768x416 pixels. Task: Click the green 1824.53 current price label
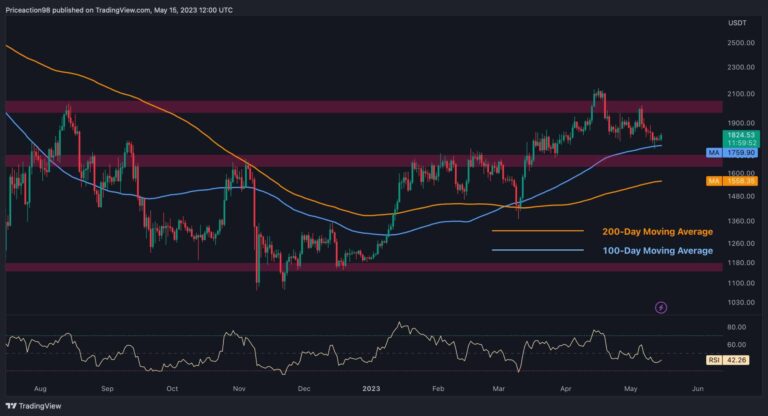[741, 135]
